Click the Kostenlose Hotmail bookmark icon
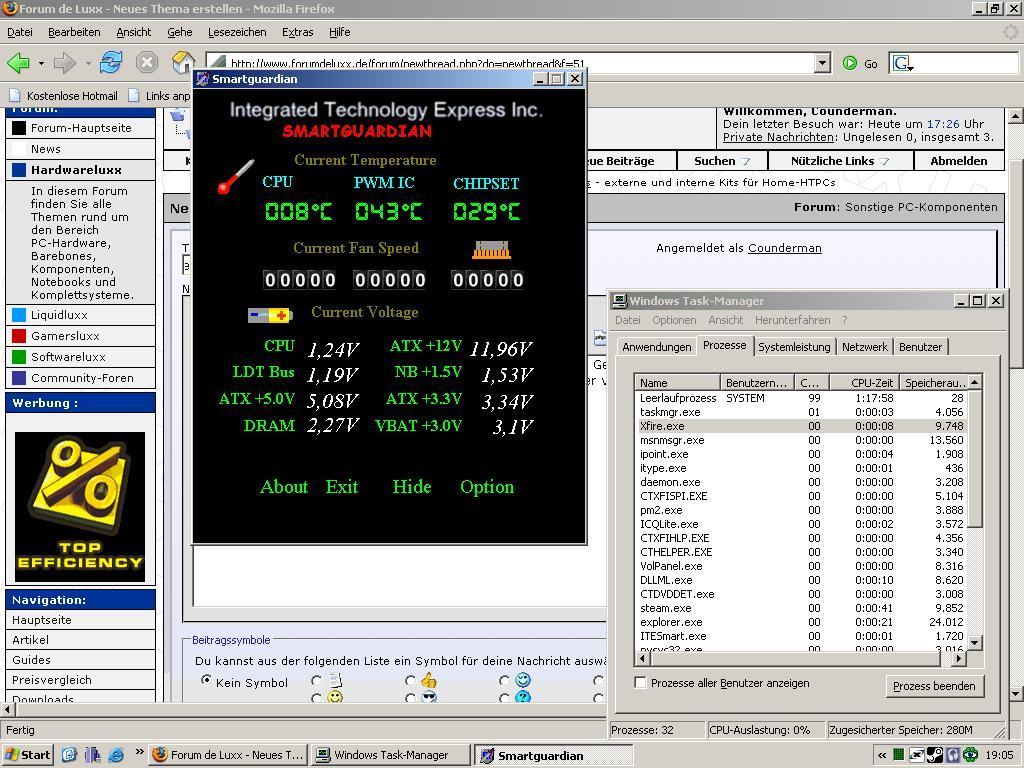 (x=14, y=95)
